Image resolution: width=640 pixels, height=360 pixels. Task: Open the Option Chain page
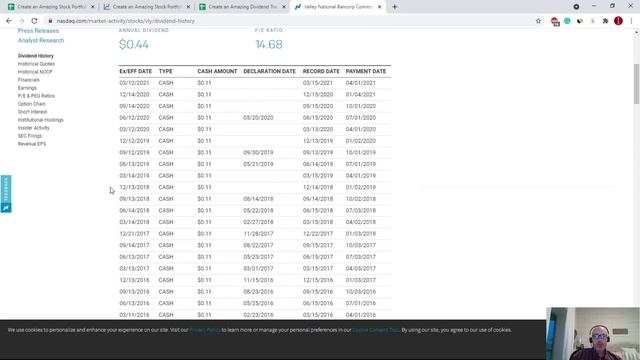point(31,104)
